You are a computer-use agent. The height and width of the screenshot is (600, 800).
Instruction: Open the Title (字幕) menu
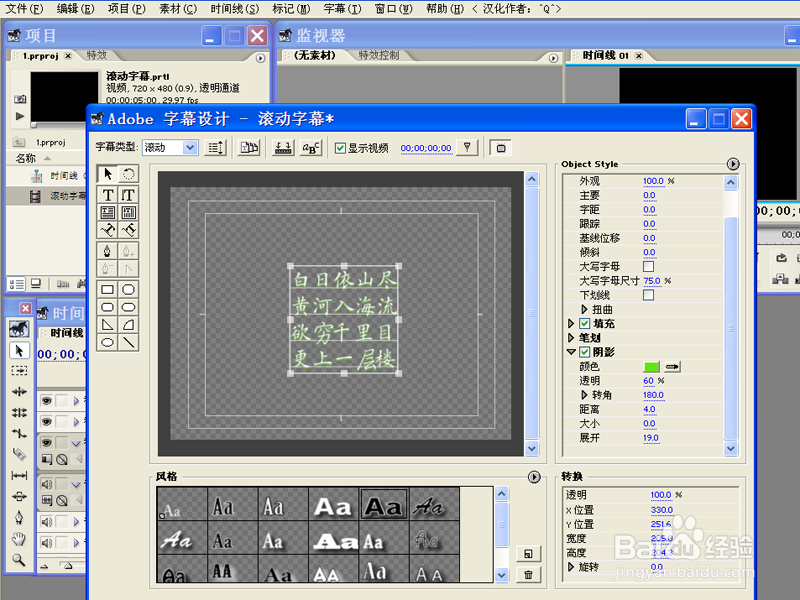342,9
